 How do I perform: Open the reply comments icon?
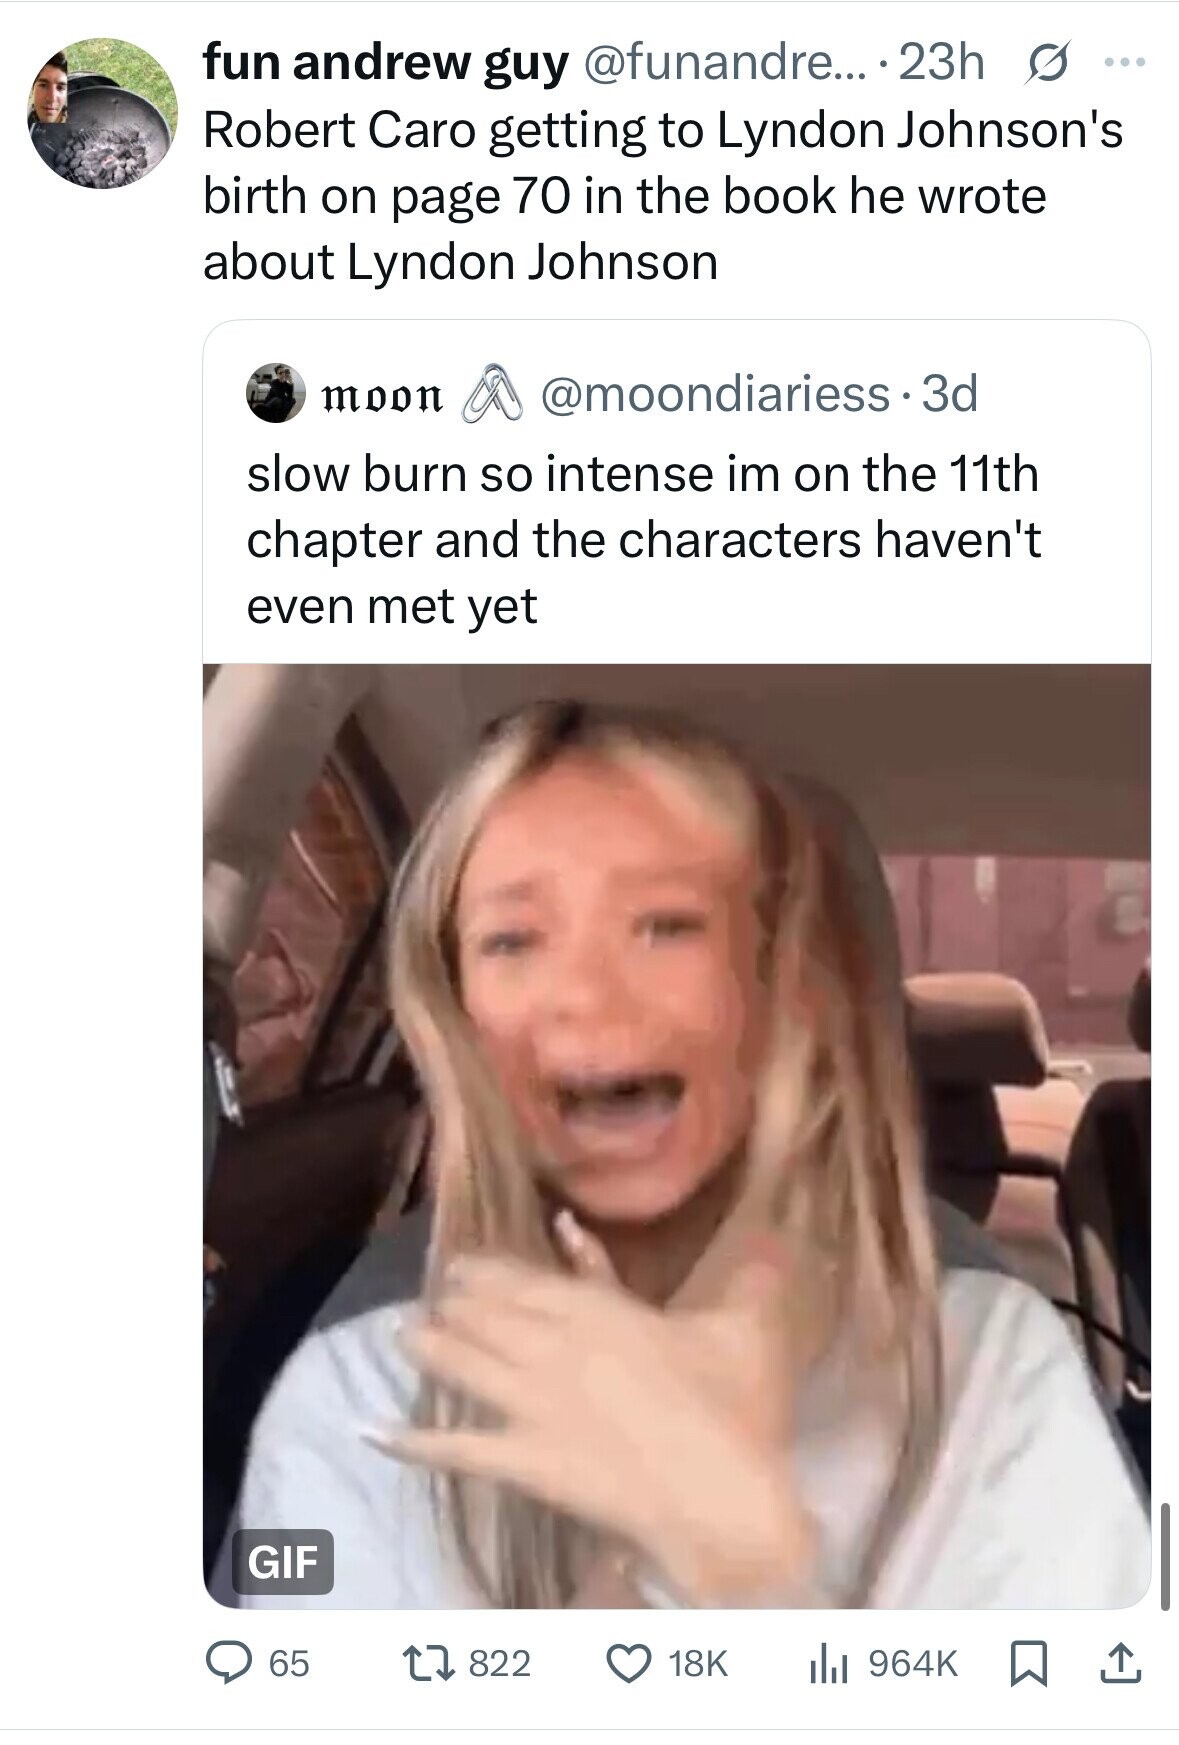click(x=226, y=1662)
